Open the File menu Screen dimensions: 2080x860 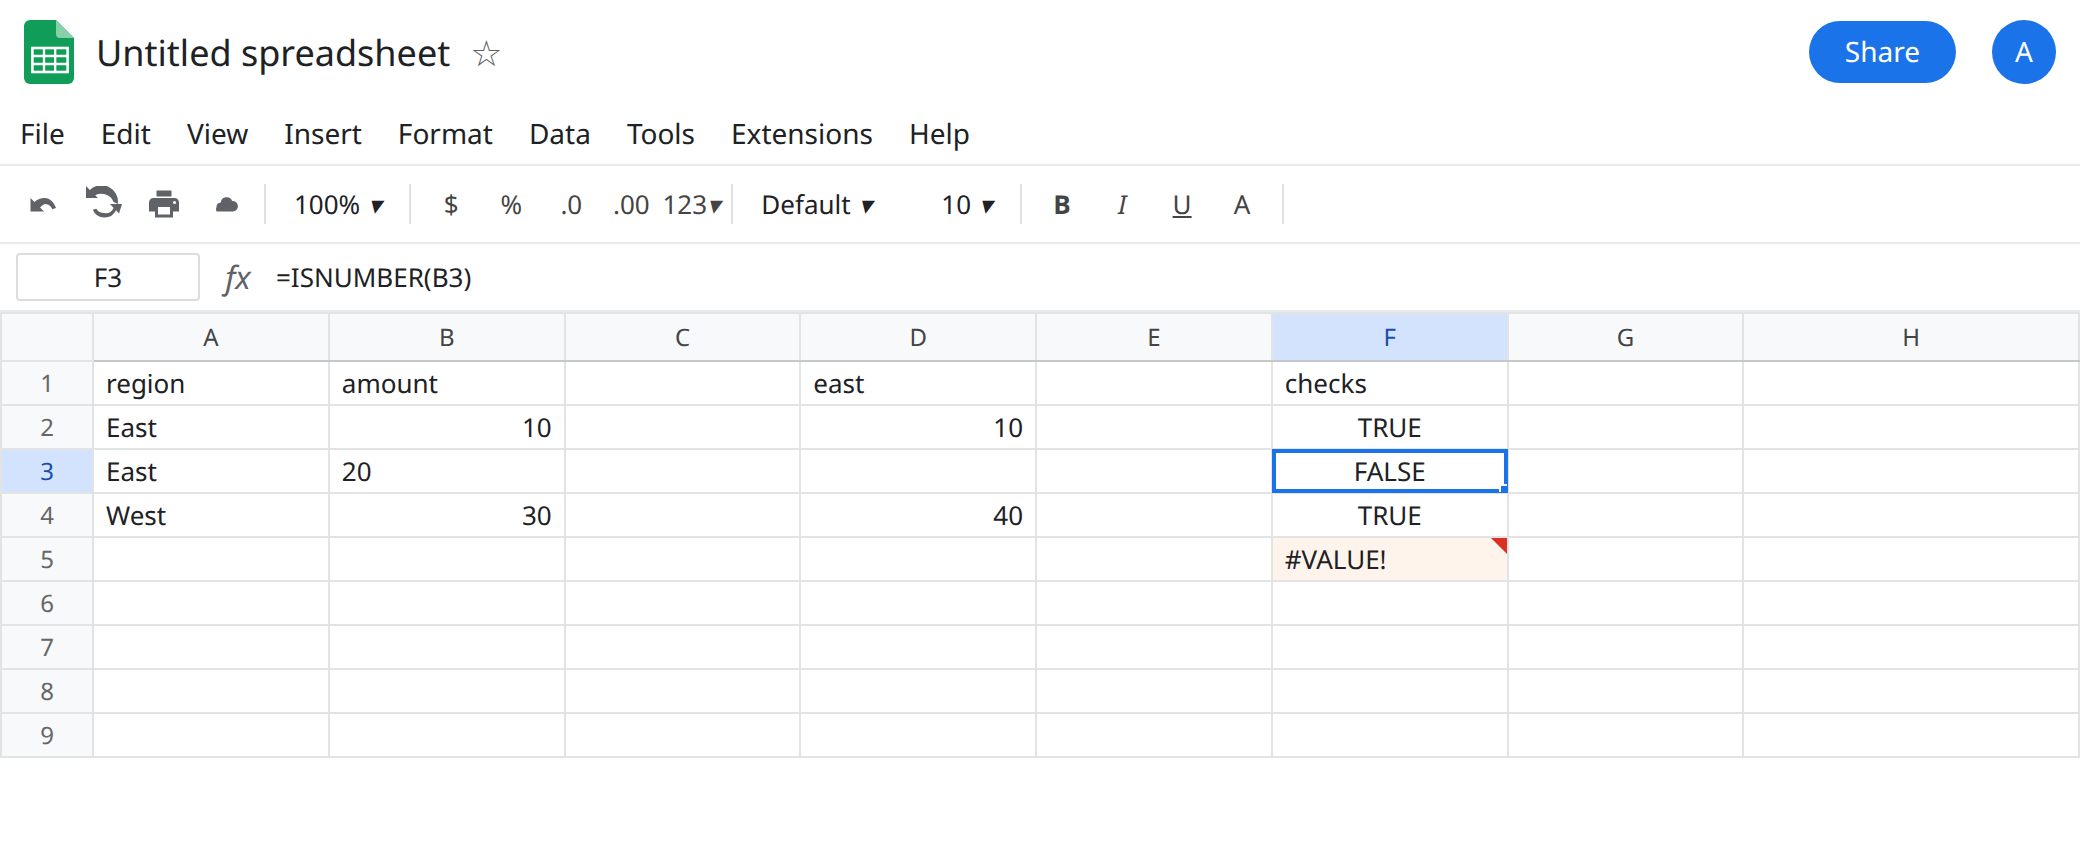pos(42,134)
